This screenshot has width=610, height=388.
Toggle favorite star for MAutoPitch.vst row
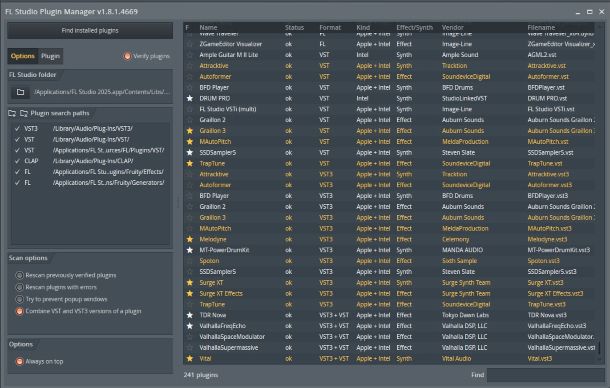click(190, 142)
